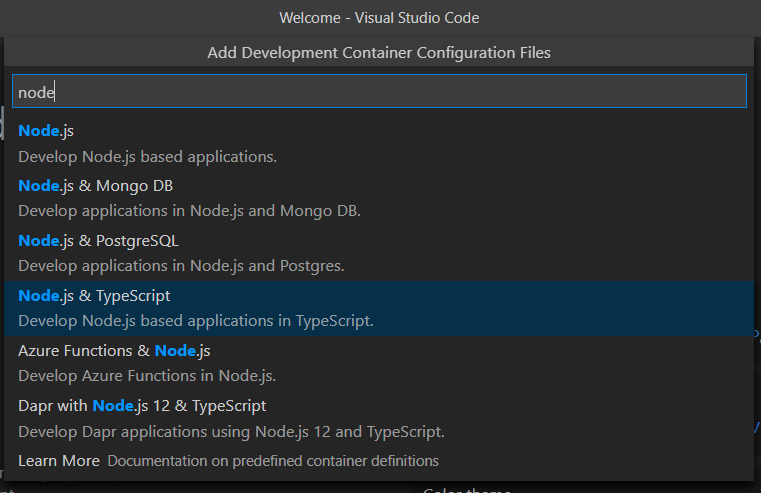Choose "Azure Functions & Node.js" option
Image resolution: width=761 pixels, height=493 pixels.
coord(379,363)
